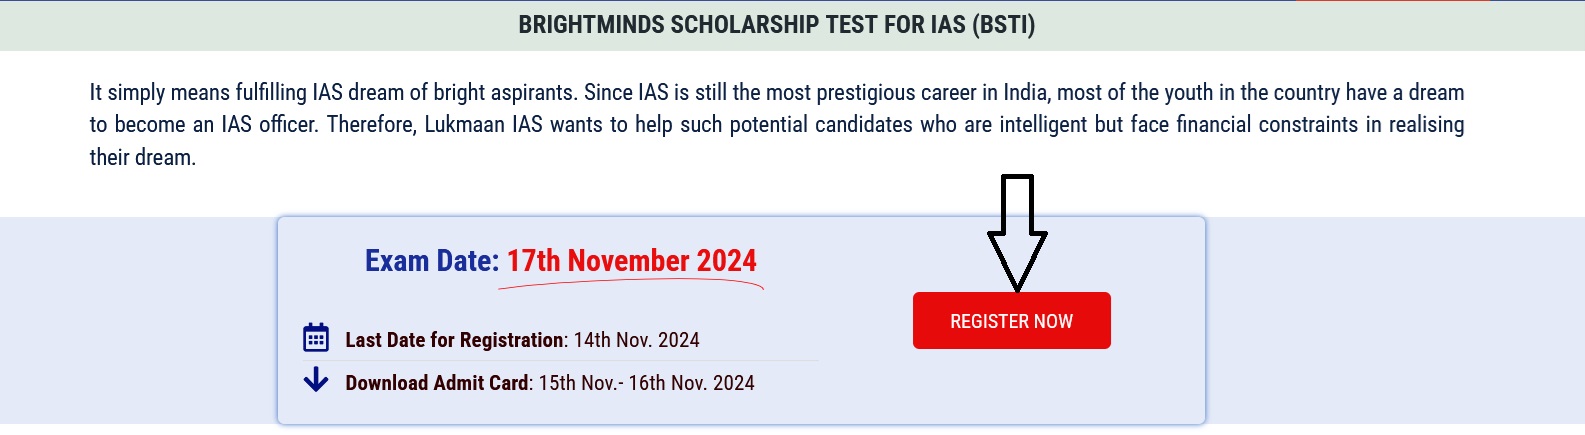The image size is (1585, 435).
Task: Click the '14th Nov. 2024' registration deadline text
Action: point(637,340)
